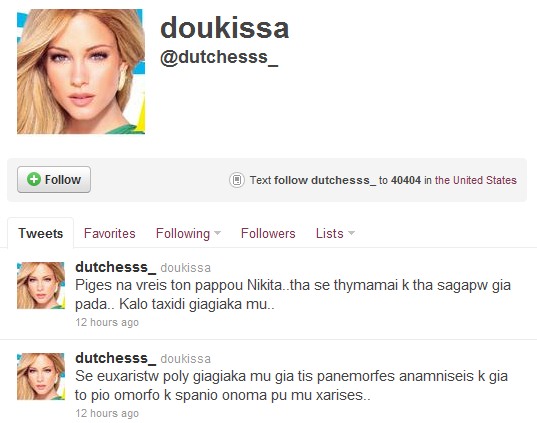Open the Favorites tab
Image resolution: width=537 pixels, height=423 pixels.
pyautogui.click(x=110, y=233)
